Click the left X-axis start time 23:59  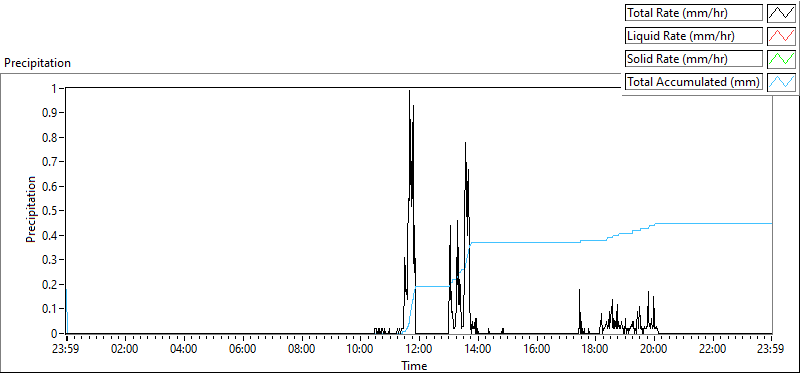click(66, 350)
